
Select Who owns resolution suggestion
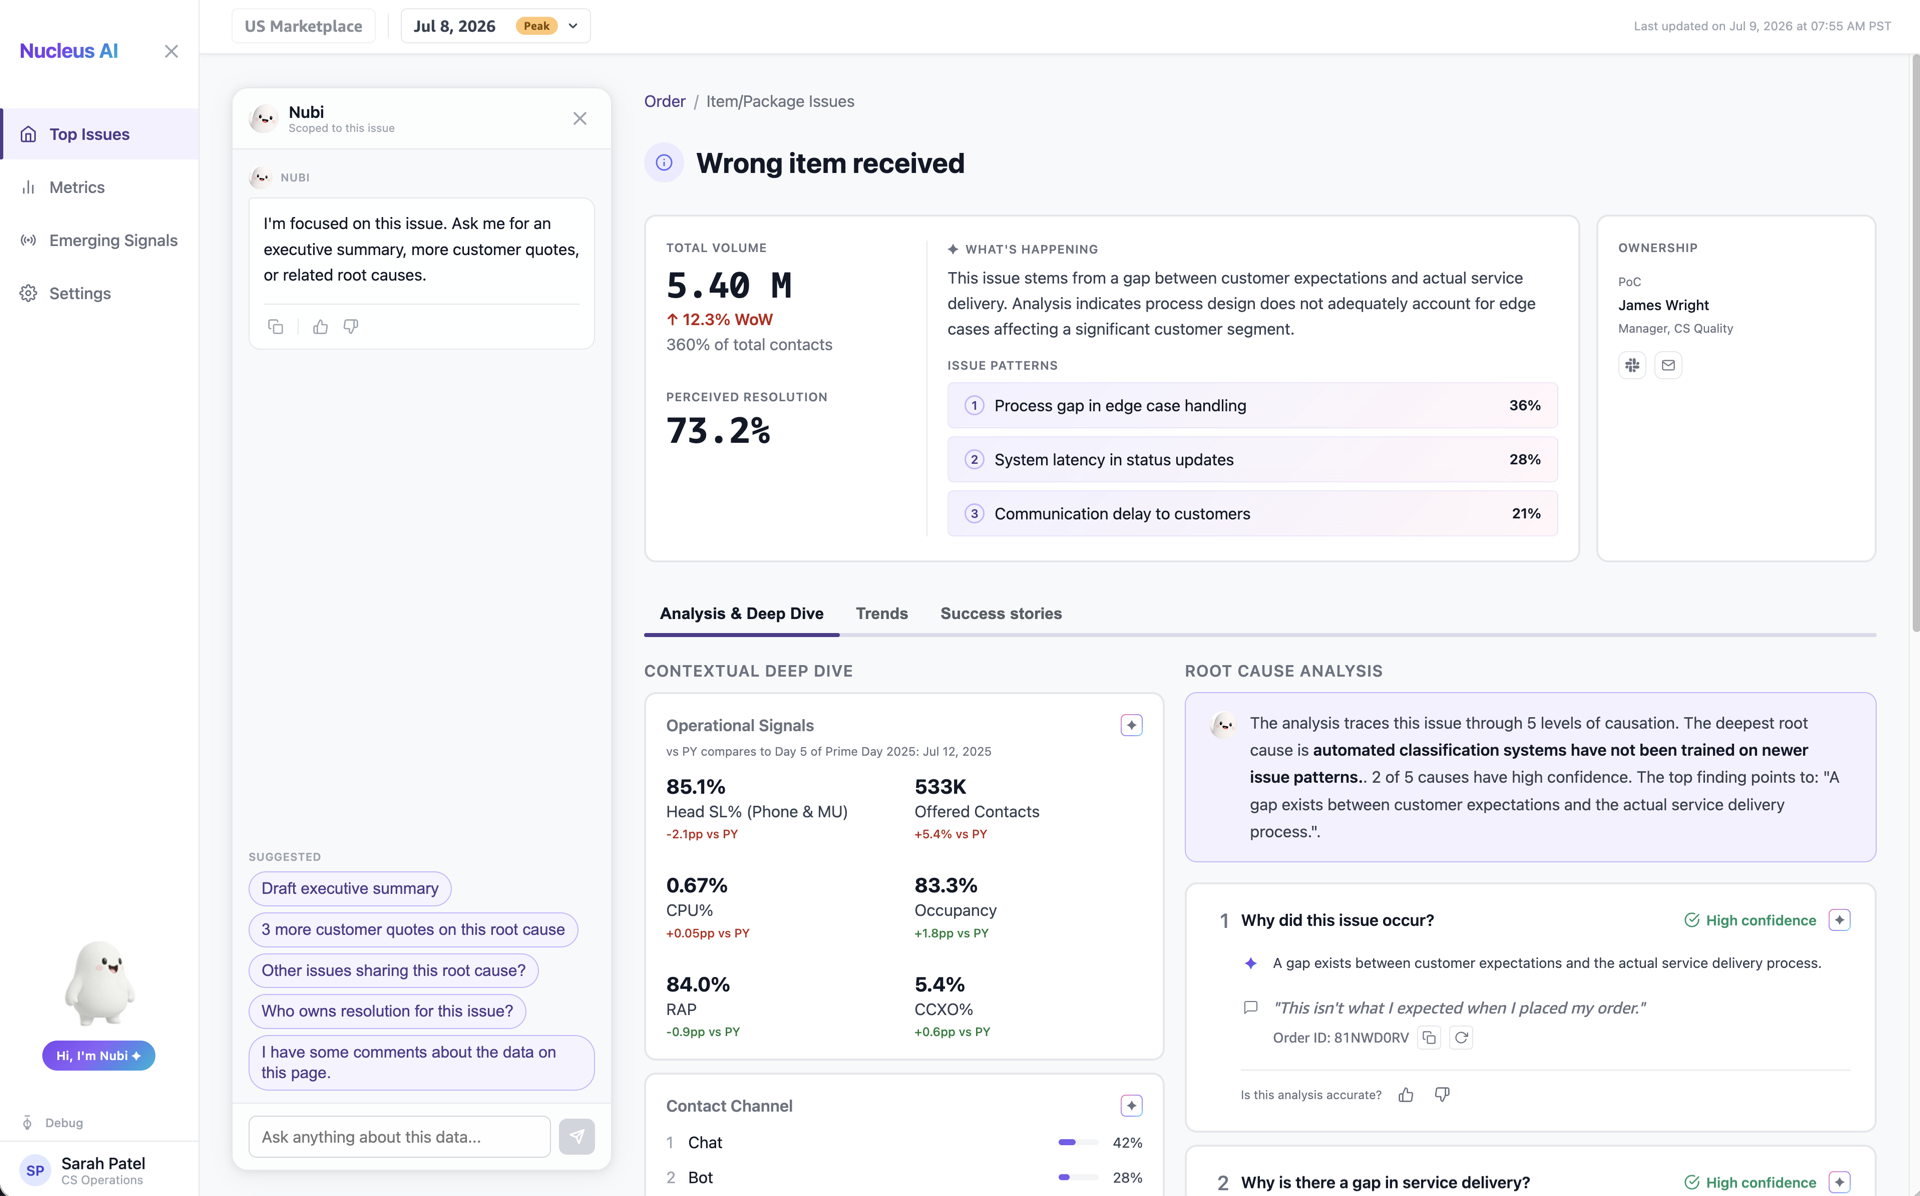(x=387, y=1011)
